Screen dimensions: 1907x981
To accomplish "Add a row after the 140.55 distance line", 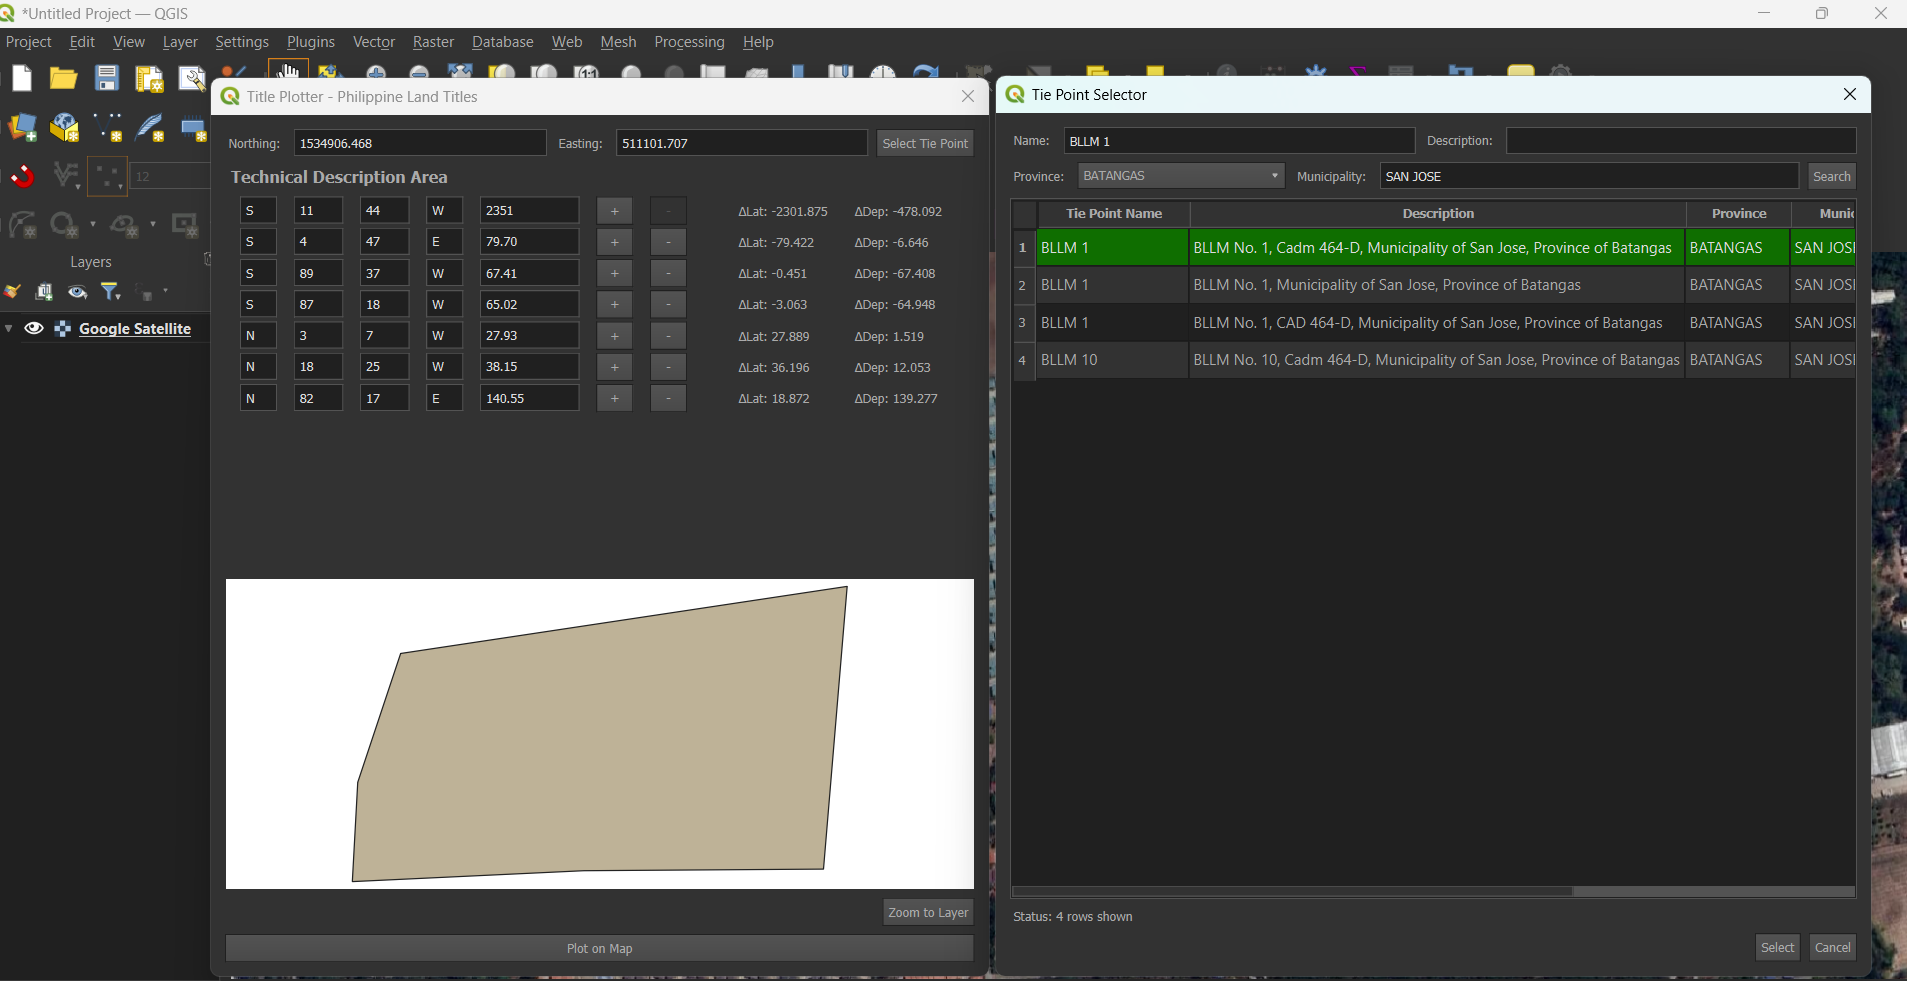I will pos(614,398).
